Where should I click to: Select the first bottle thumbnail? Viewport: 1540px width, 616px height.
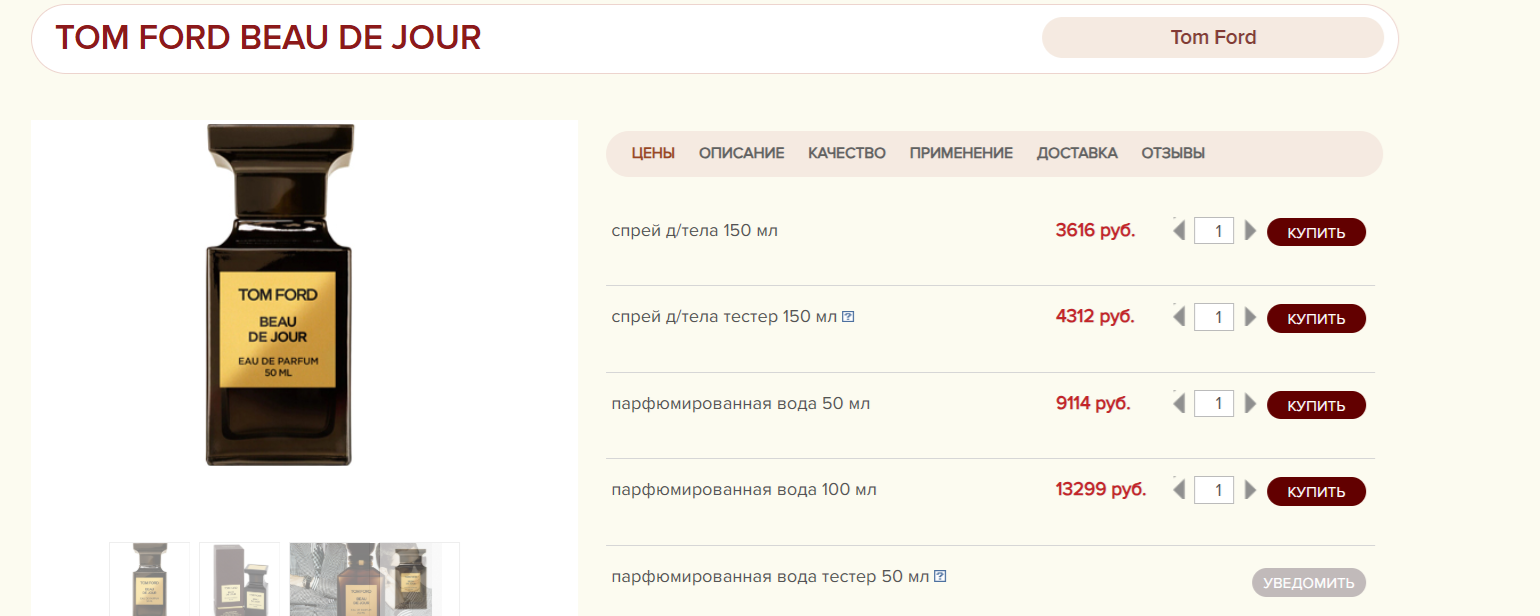149,579
